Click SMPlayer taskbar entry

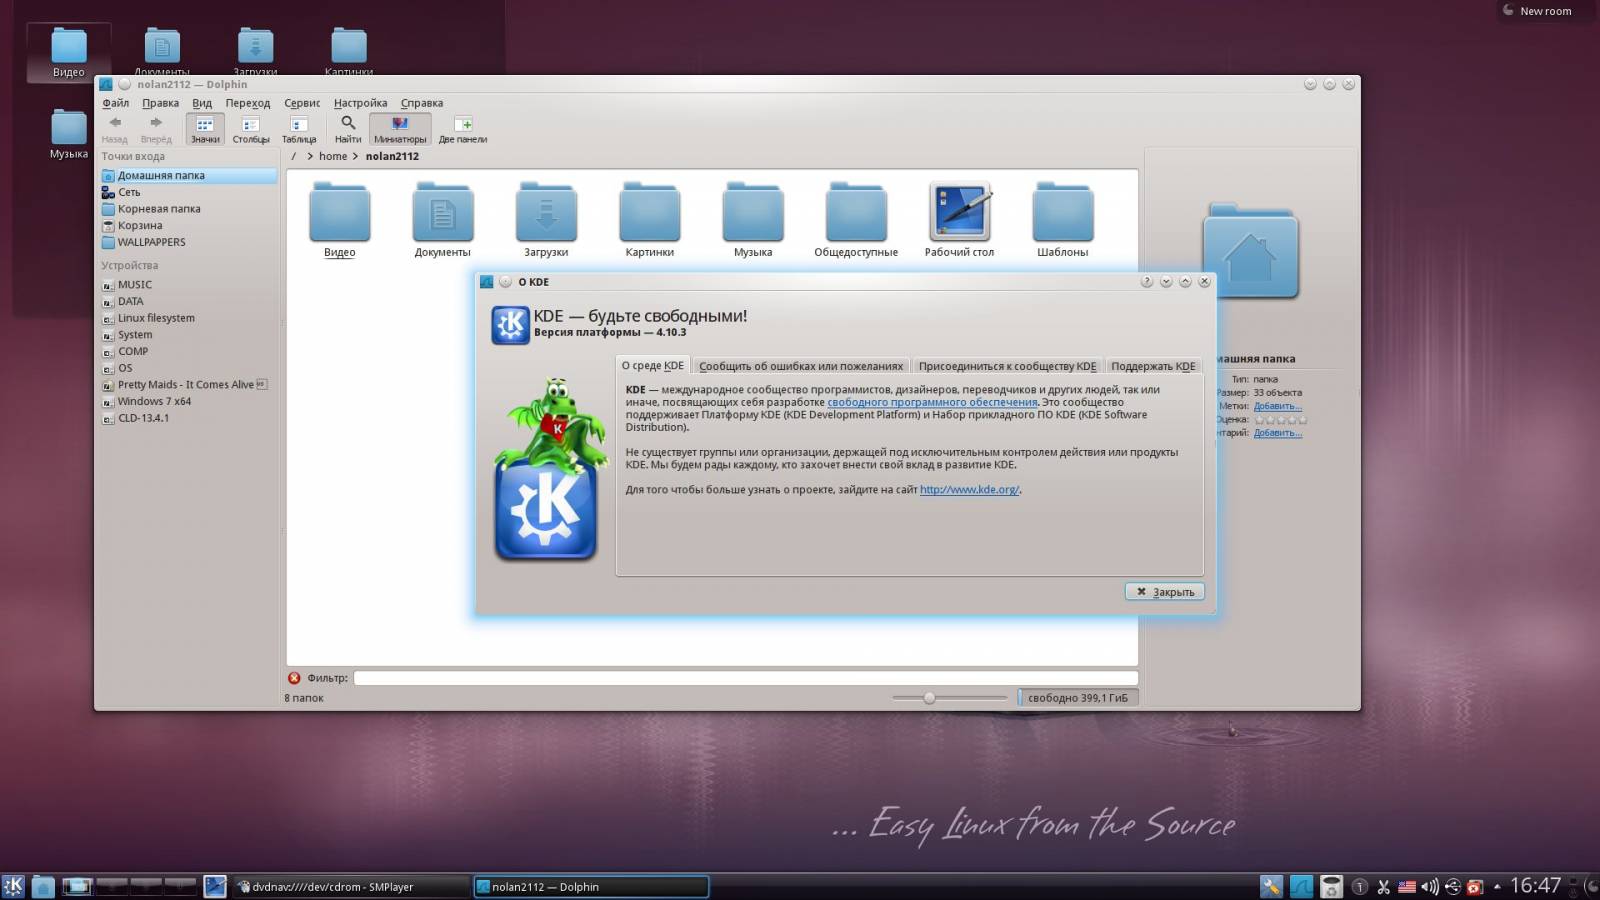tap(350, 886)
